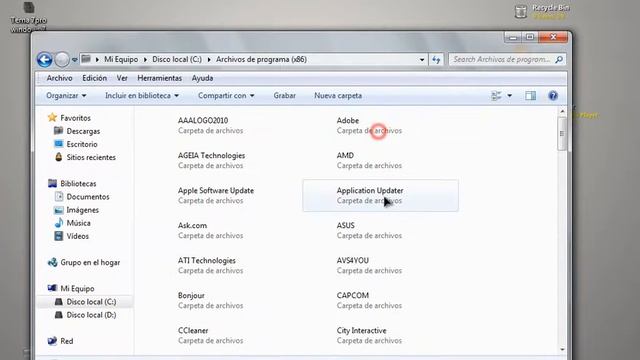Click Disco local (C:) breadcrumb in address bar
Viewport: 640px width, 360px height.
[x=177, y=60]
